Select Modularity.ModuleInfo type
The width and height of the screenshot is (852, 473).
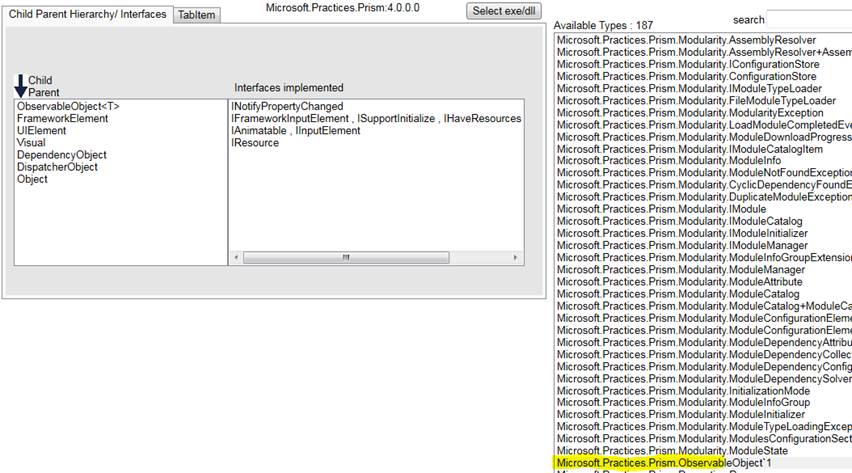(669, 161)
